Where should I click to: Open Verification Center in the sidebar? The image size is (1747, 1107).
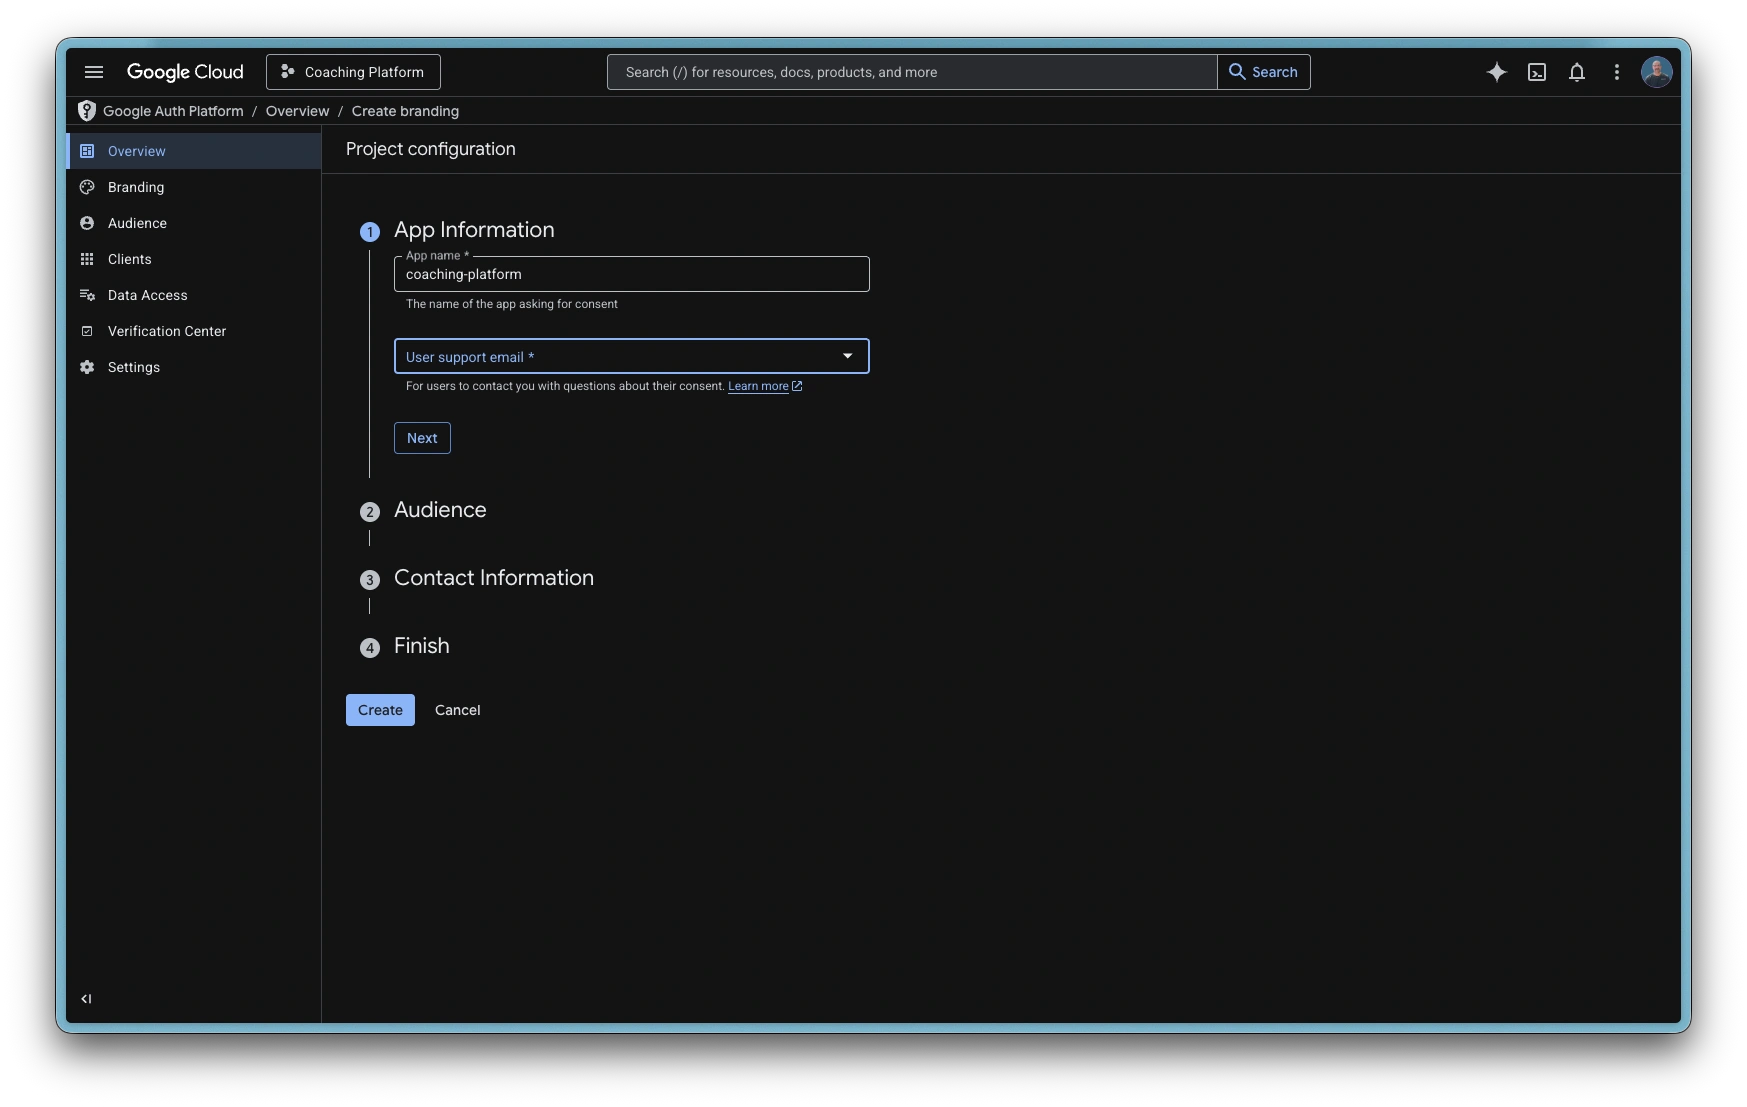click(x=167, y=331)
